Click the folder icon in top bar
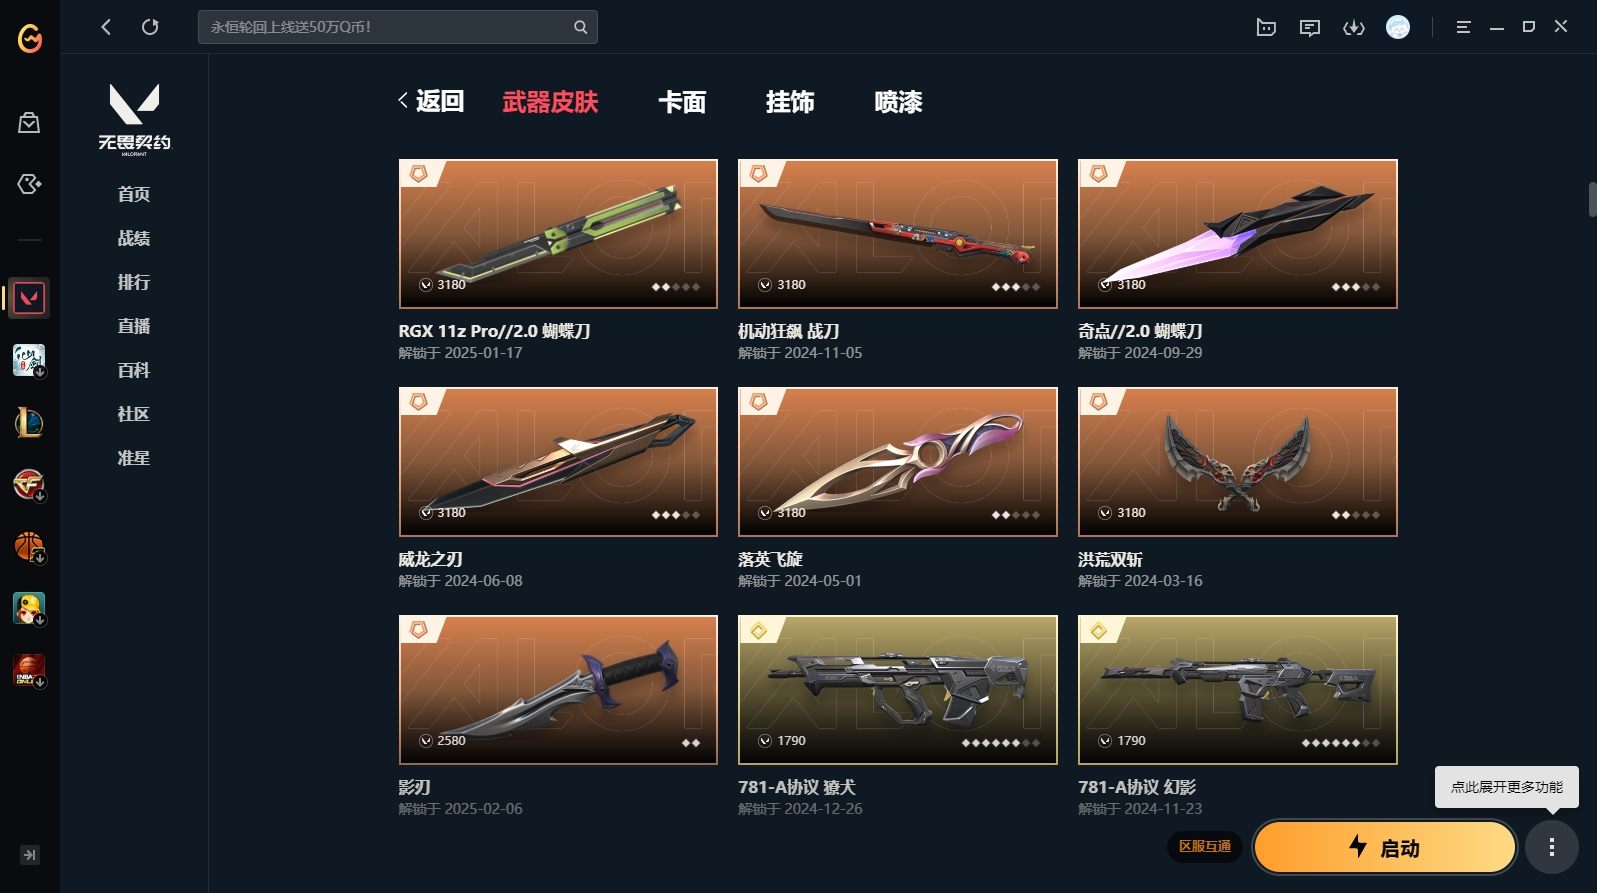 click(1266, 28)
